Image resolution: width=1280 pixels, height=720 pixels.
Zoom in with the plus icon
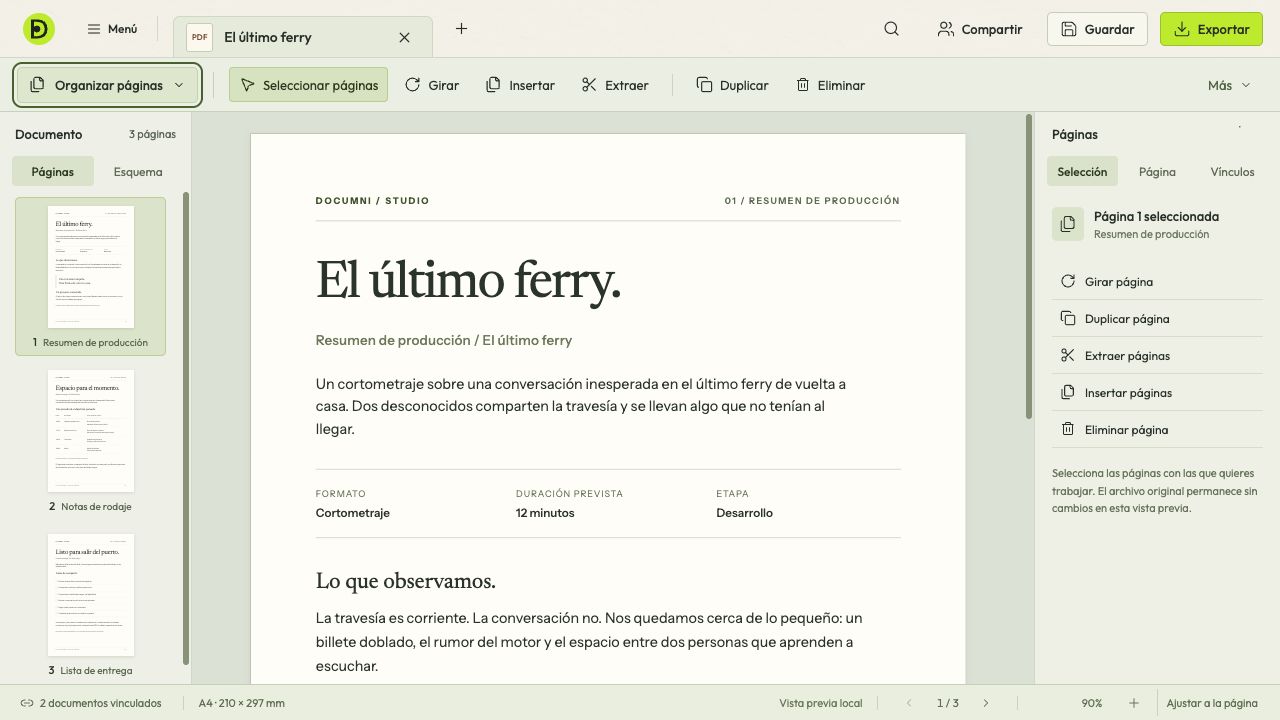click(x=1134, y=703)
